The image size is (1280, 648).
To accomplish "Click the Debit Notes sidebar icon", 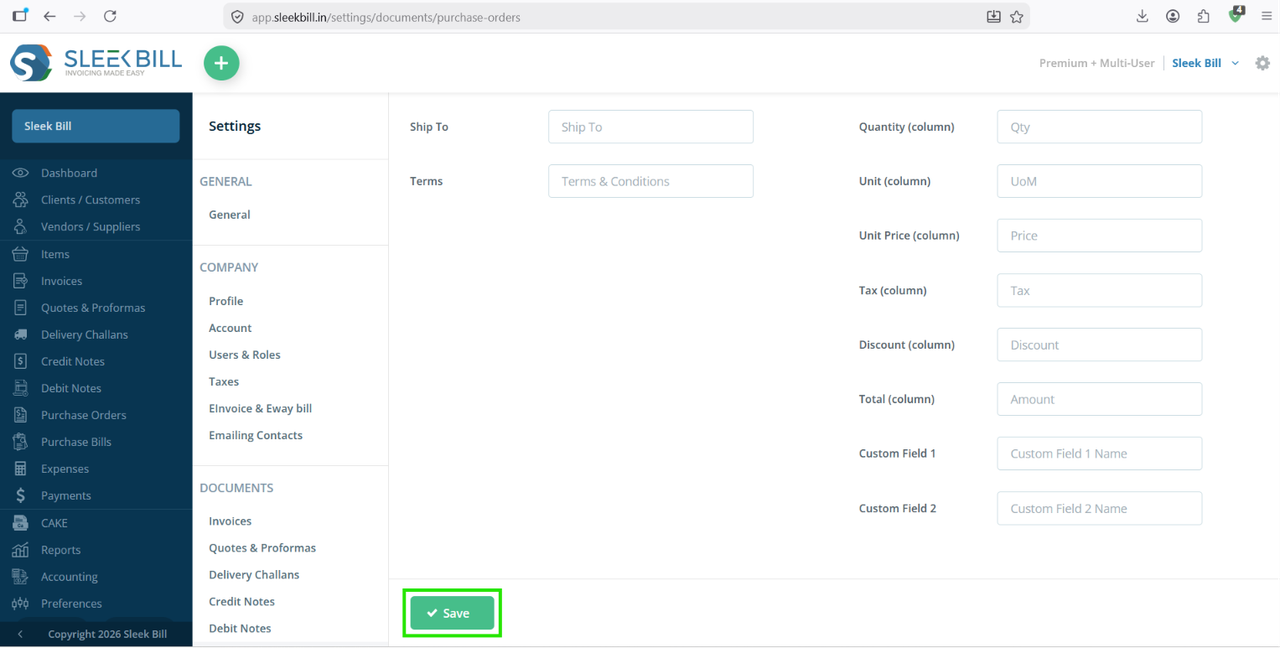I will coord(20,388).
